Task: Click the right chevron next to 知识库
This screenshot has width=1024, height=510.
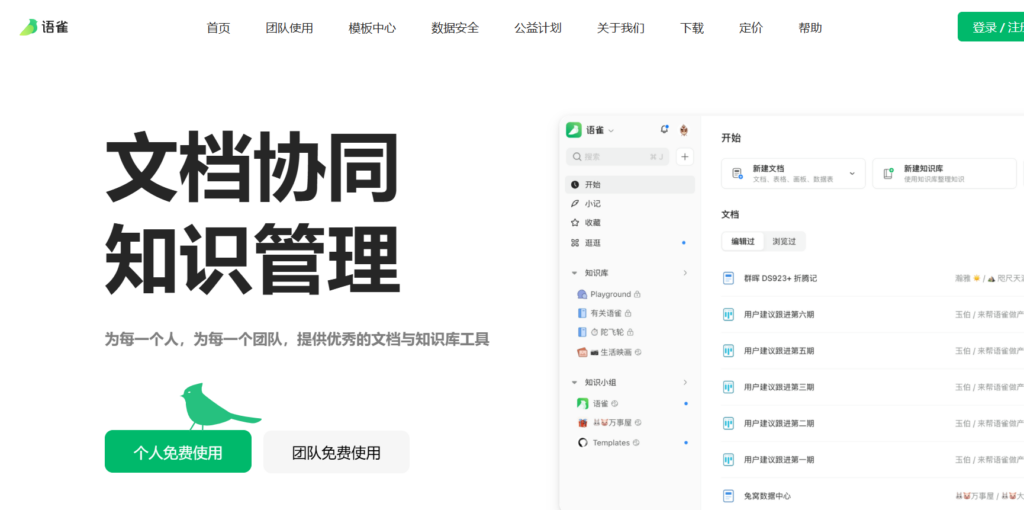Action: (685, 273)
